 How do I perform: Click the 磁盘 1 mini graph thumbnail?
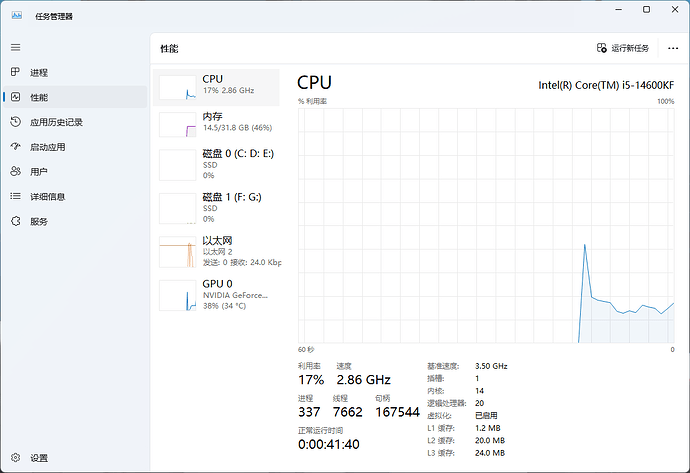point(177,209)
